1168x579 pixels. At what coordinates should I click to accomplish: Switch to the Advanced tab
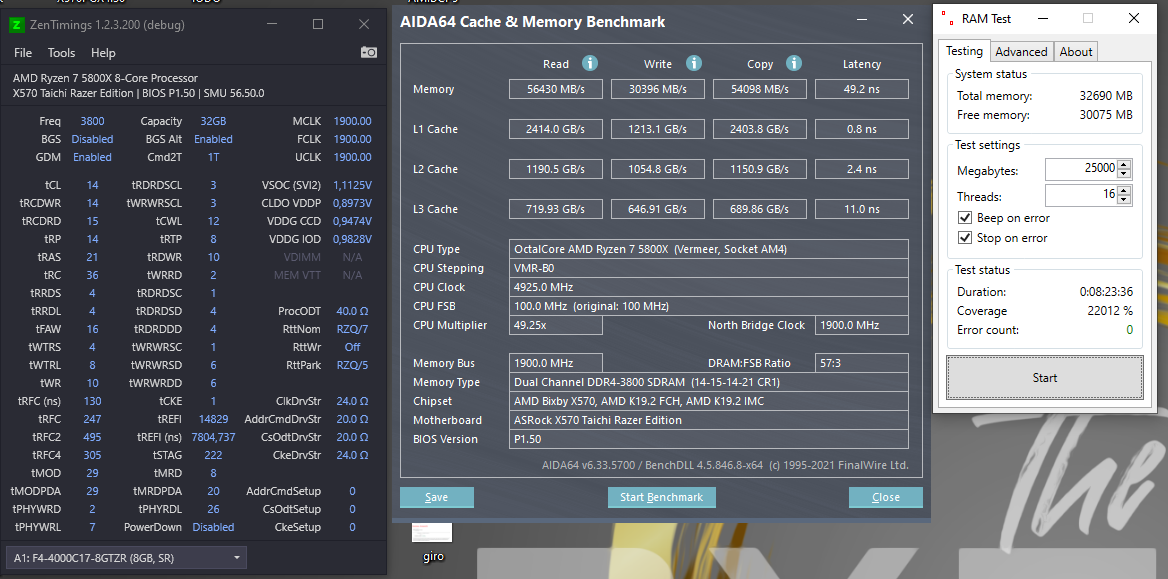(x=1021, y=51)
